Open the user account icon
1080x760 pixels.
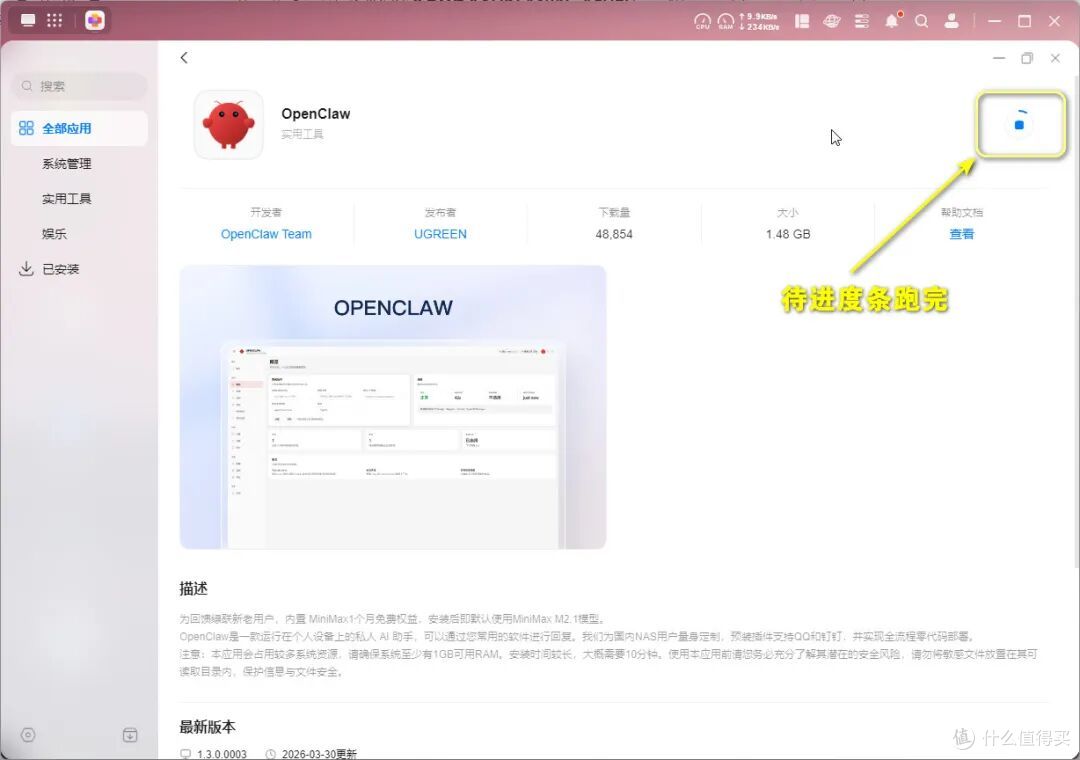click(x=952, y=21)
